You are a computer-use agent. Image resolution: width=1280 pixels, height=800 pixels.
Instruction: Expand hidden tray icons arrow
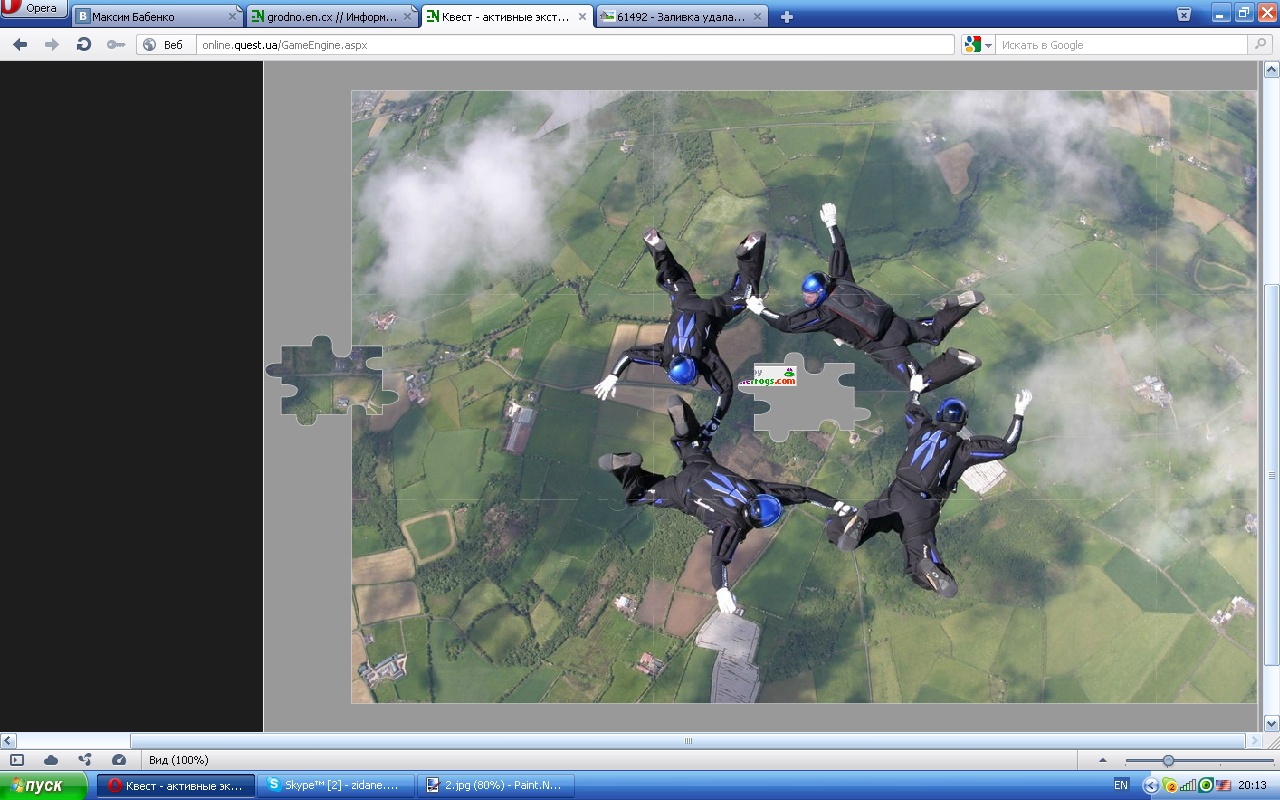[x=1150, y=785]
